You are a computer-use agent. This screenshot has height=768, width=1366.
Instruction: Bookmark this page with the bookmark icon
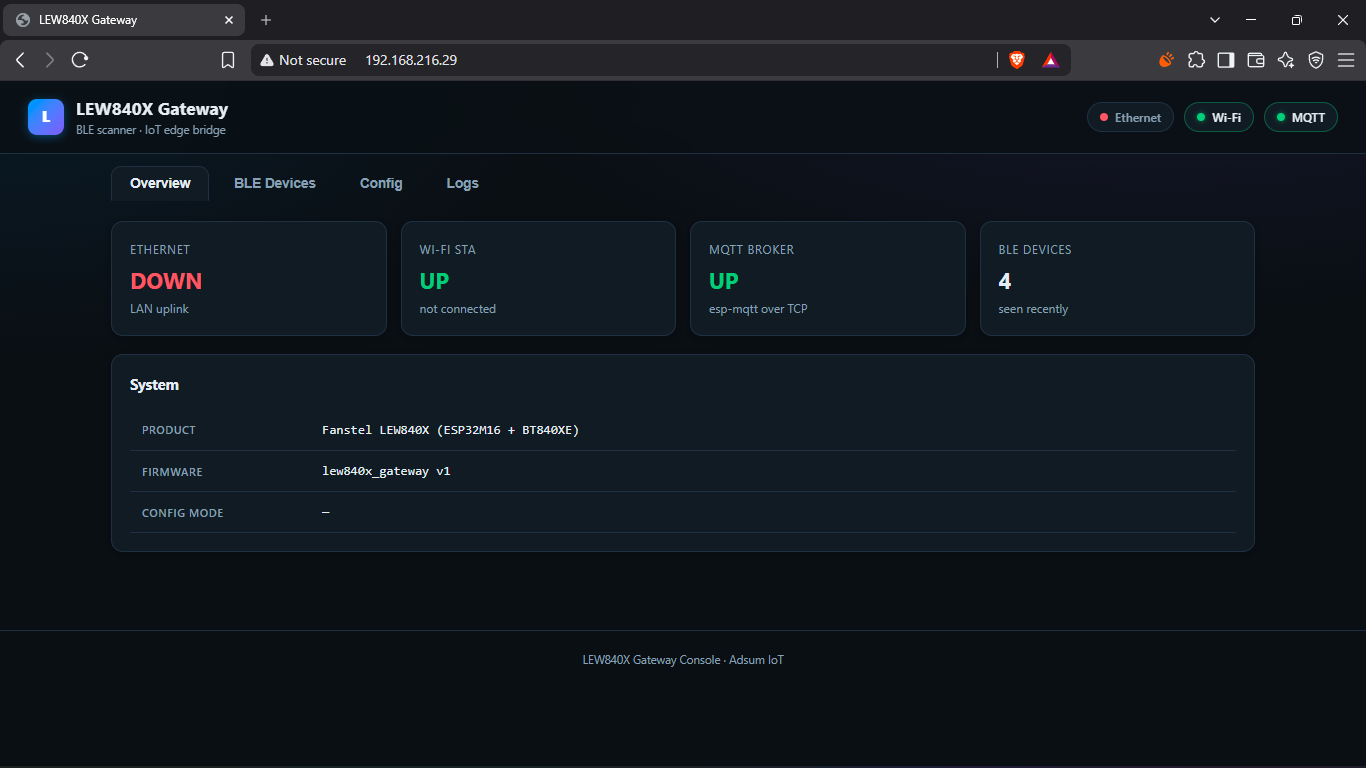pos(228,60)
